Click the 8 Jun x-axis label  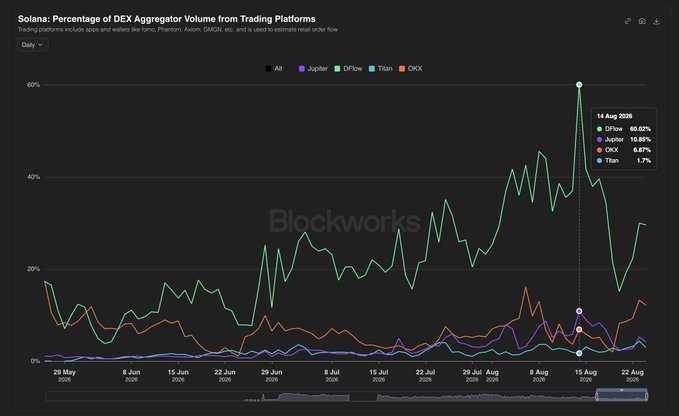(x=131, y=375)
